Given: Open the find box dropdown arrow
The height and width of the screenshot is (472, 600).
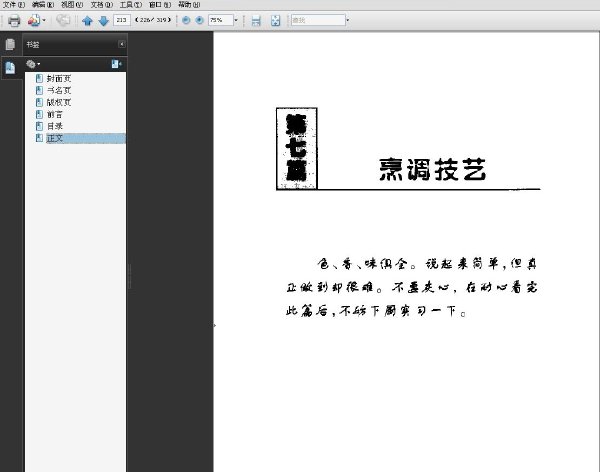Looking at the screenshot, I should point(347,20).
